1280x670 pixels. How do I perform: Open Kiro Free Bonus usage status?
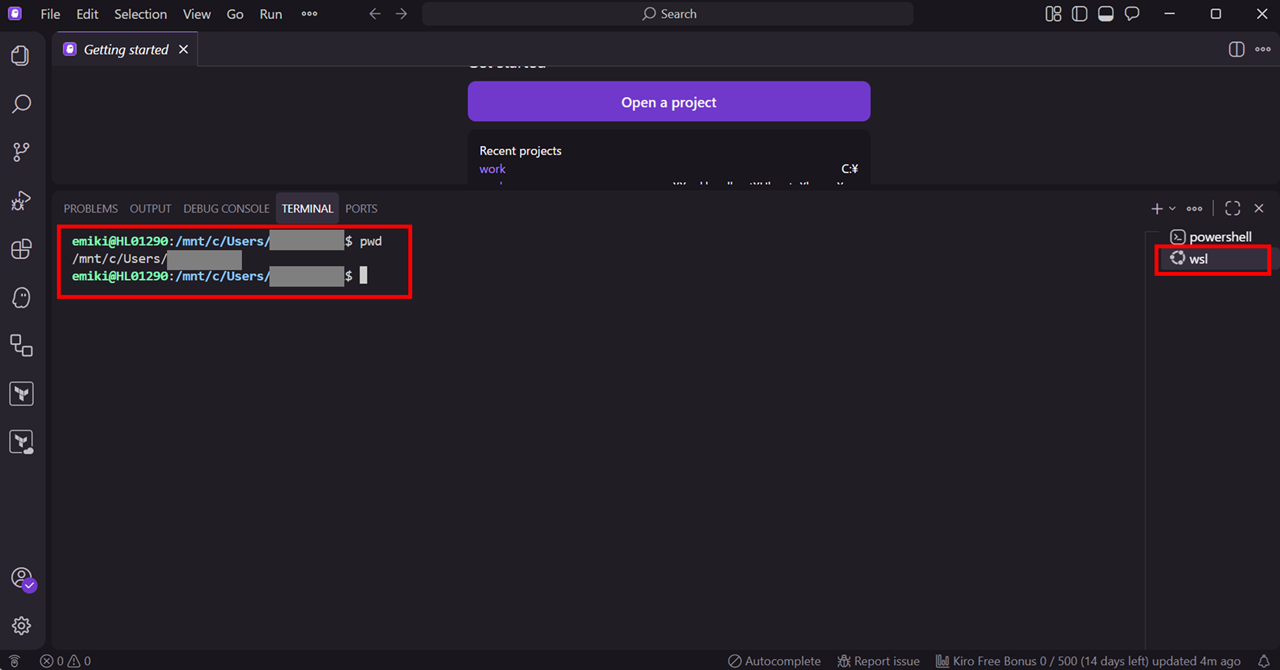pyautogui.click(x=1088, y=661)
